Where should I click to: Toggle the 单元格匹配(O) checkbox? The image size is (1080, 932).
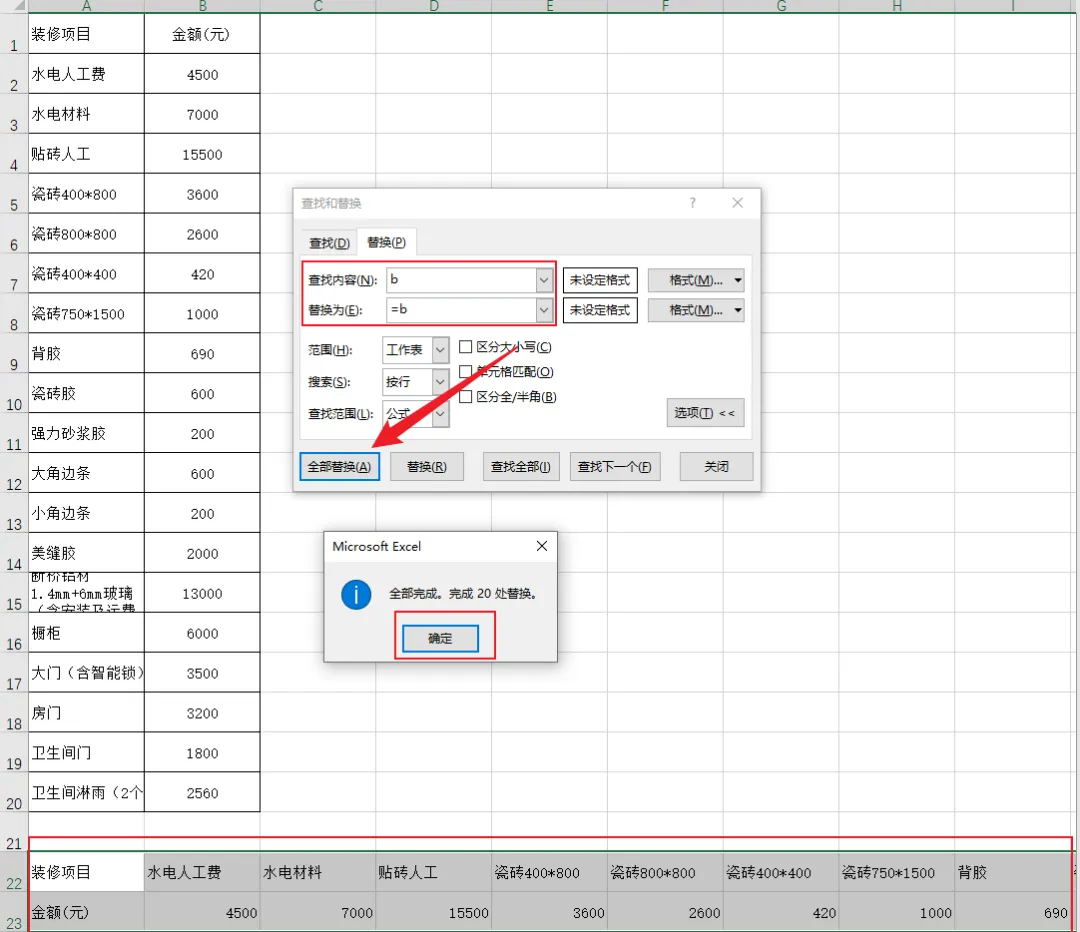pos(466,371)
